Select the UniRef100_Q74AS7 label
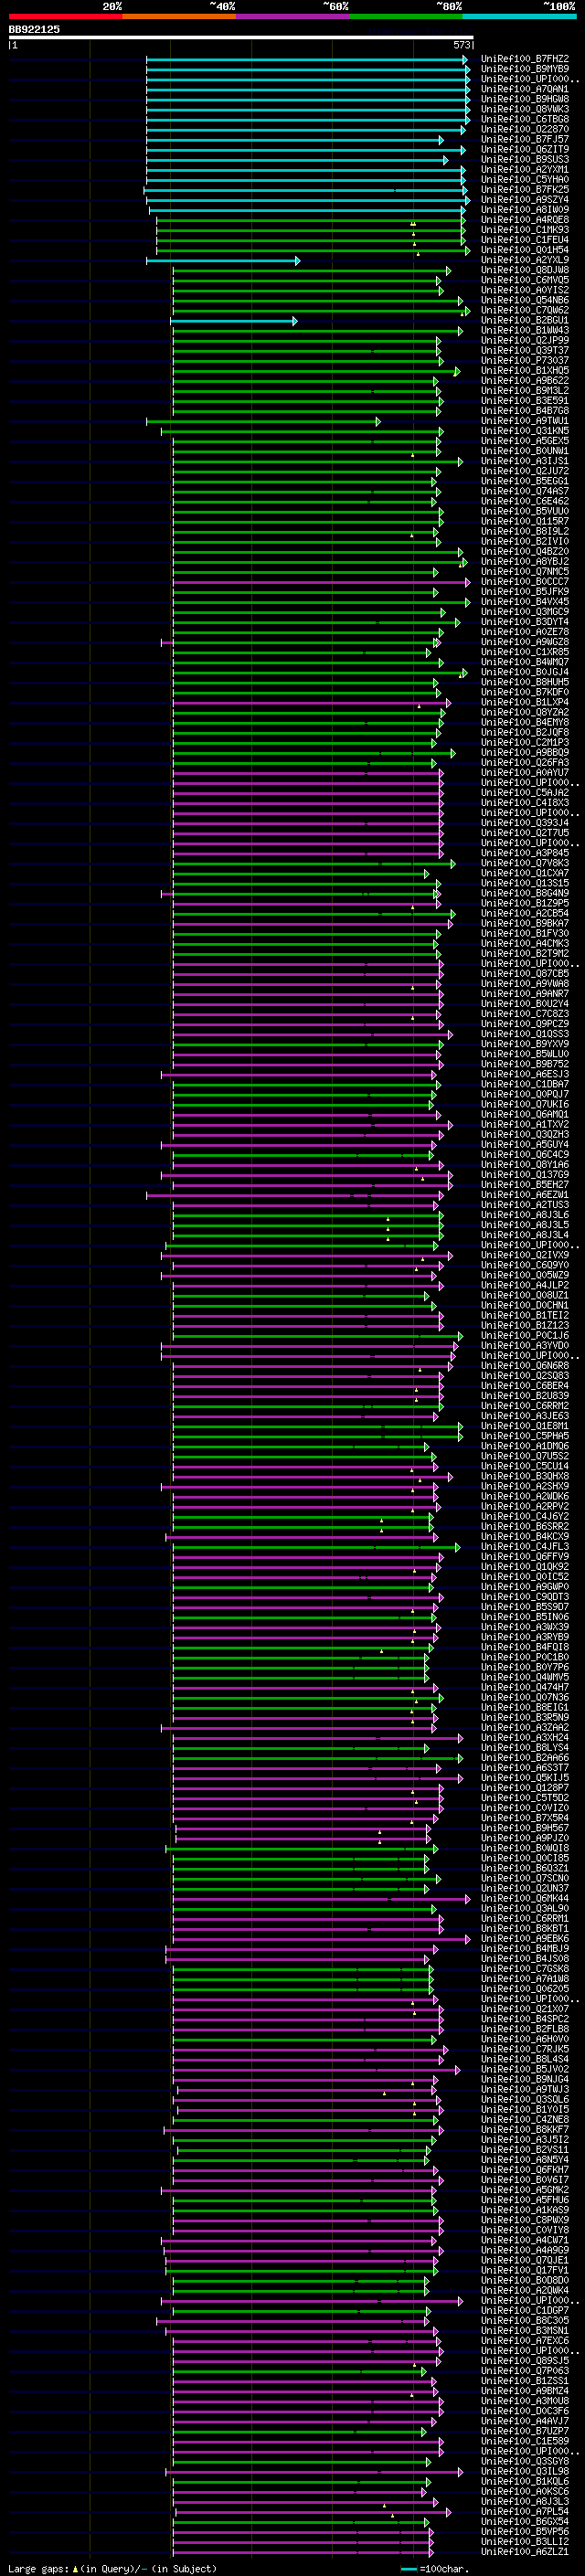Screen dimensions: 585x2576 pos(525,491)
